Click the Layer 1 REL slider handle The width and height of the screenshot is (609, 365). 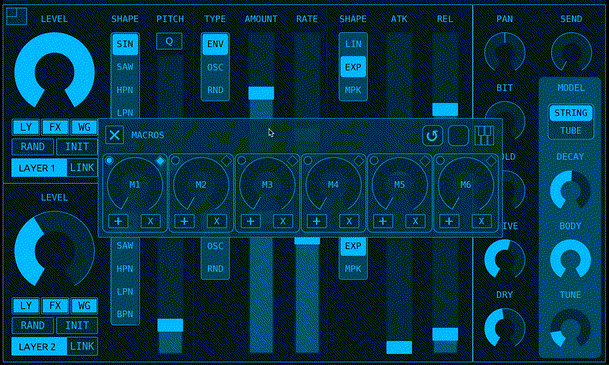[x=445, y=110]
